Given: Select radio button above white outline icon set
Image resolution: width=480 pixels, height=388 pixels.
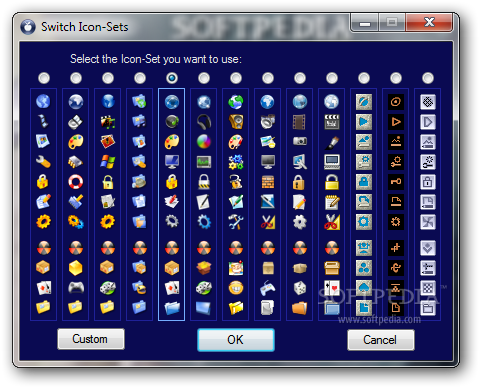Looking at the screenshot, I should (428, 78).
